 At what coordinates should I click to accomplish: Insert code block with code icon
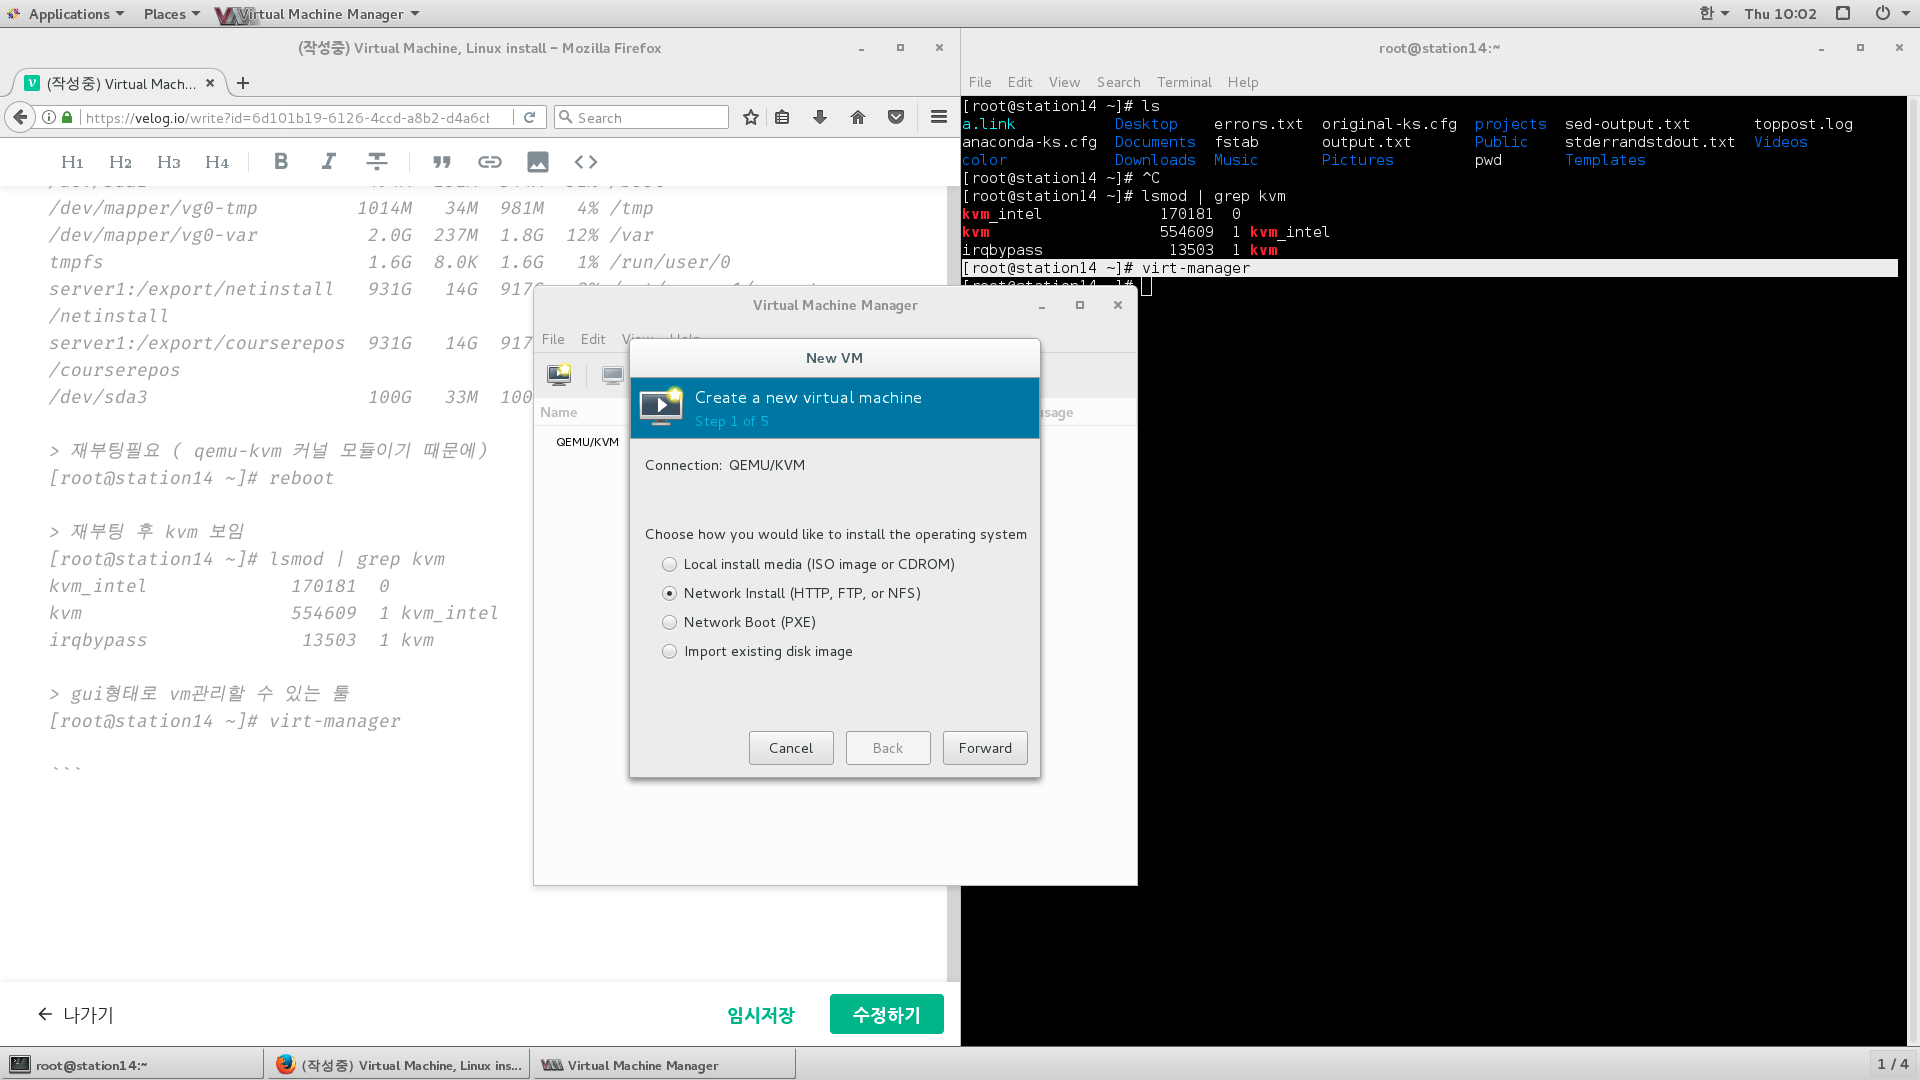[586, 162]
